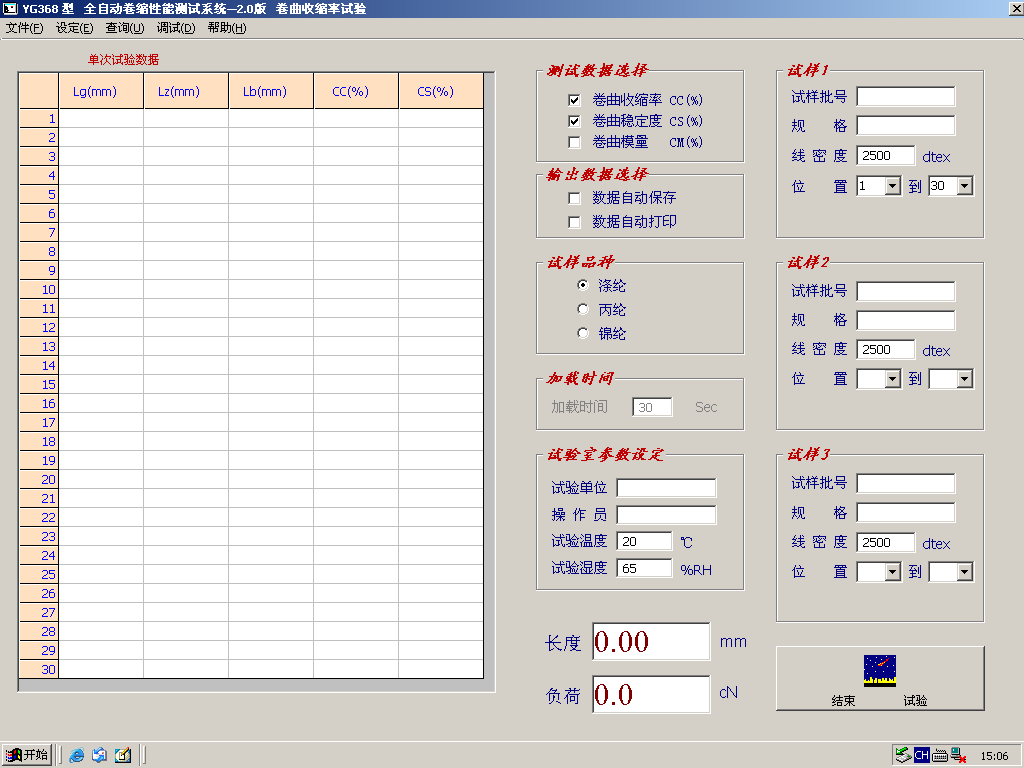
Task: Choose the 锦纶 sample type radio button
Action: [x=583, y=334]
